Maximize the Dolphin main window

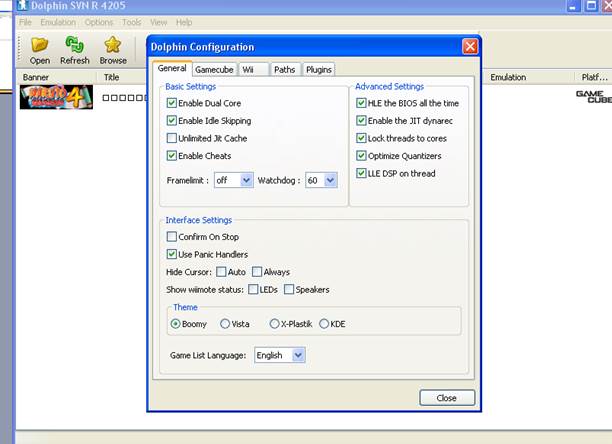point(591,6)
